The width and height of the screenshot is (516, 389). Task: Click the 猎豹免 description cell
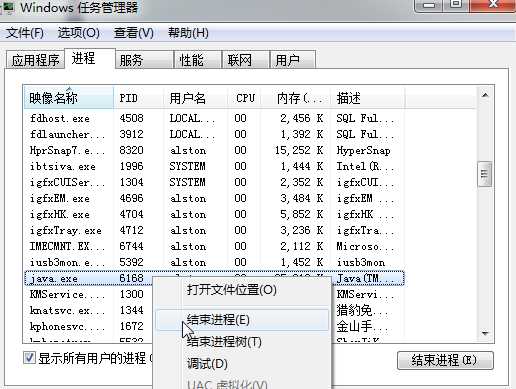coord(362,310)
